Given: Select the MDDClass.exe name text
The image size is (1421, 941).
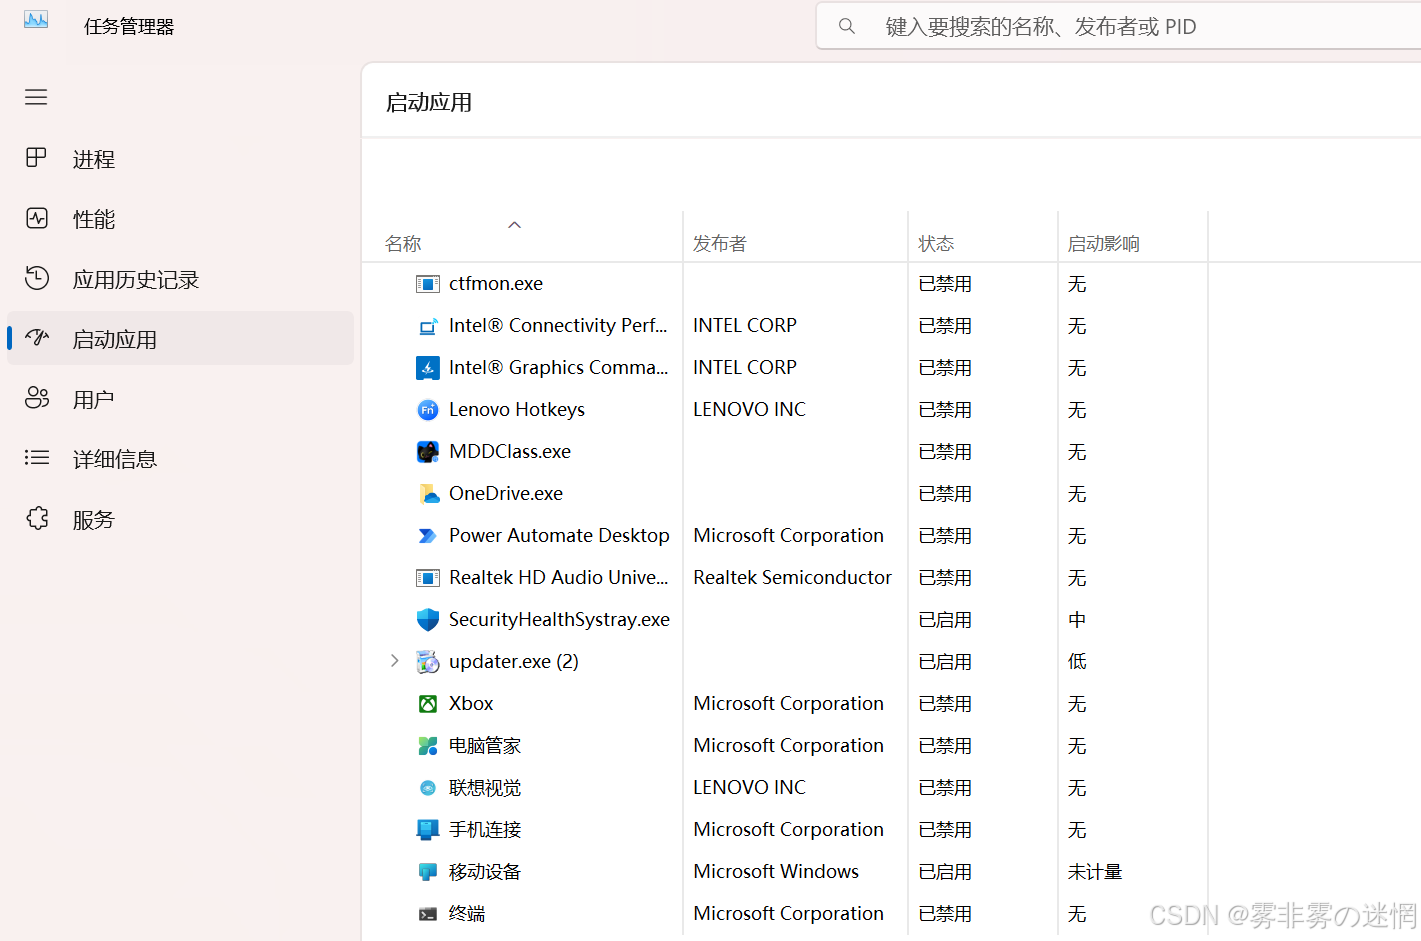Looking at the screenshot, I should 510,452.
